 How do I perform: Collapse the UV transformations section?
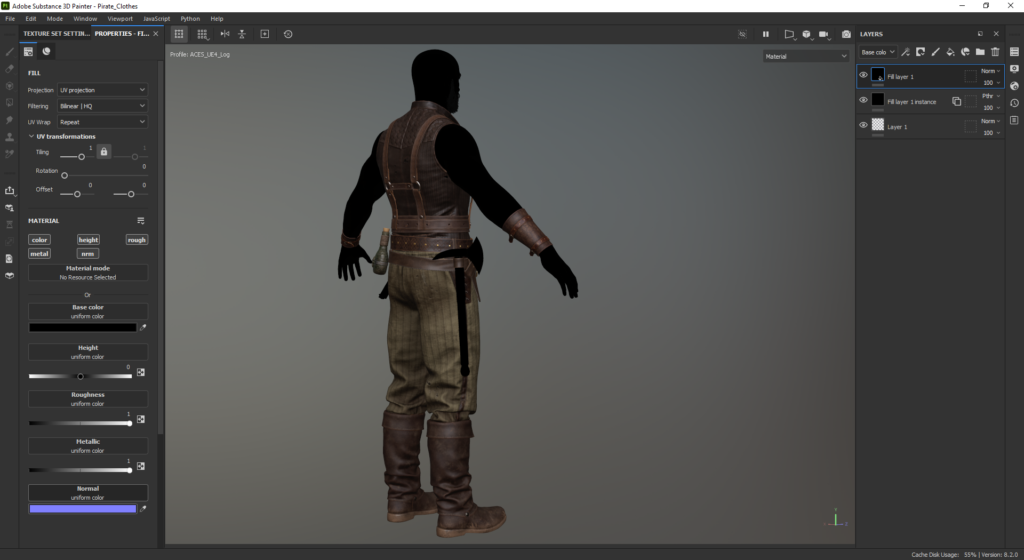(31, 136)
